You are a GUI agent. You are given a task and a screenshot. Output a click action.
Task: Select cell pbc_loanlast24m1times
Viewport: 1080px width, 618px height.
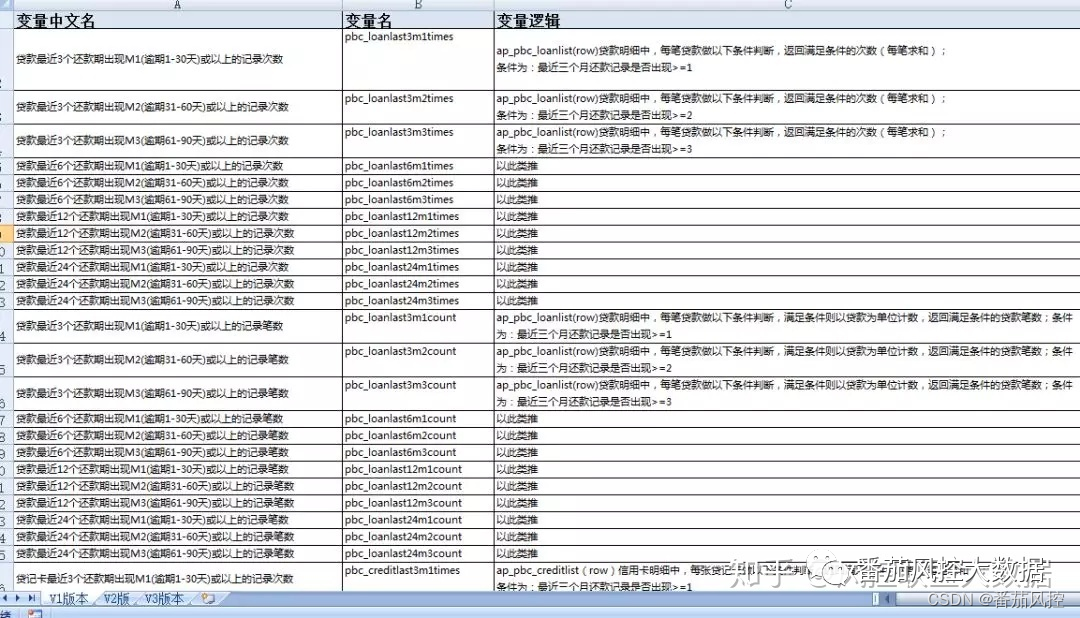point(418,267)
